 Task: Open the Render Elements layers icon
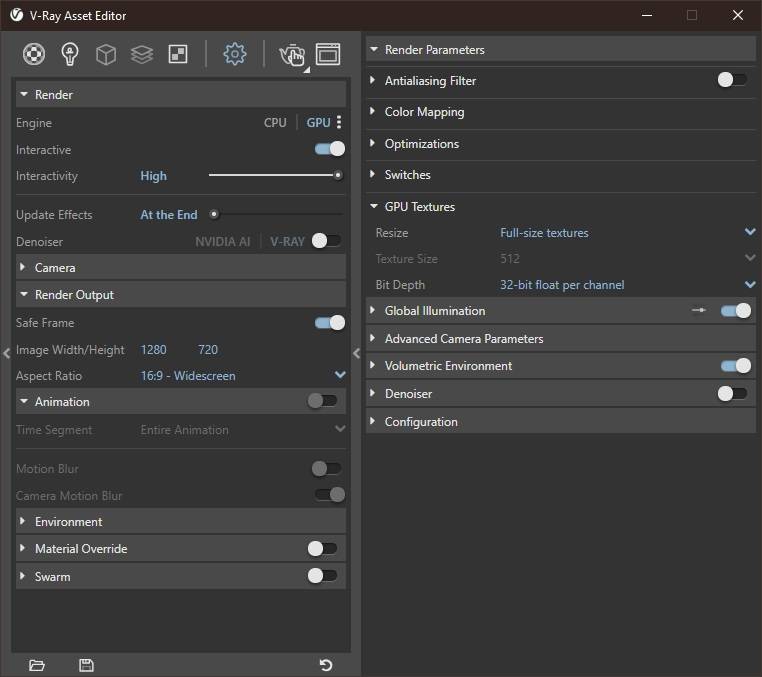coord(142,54)
